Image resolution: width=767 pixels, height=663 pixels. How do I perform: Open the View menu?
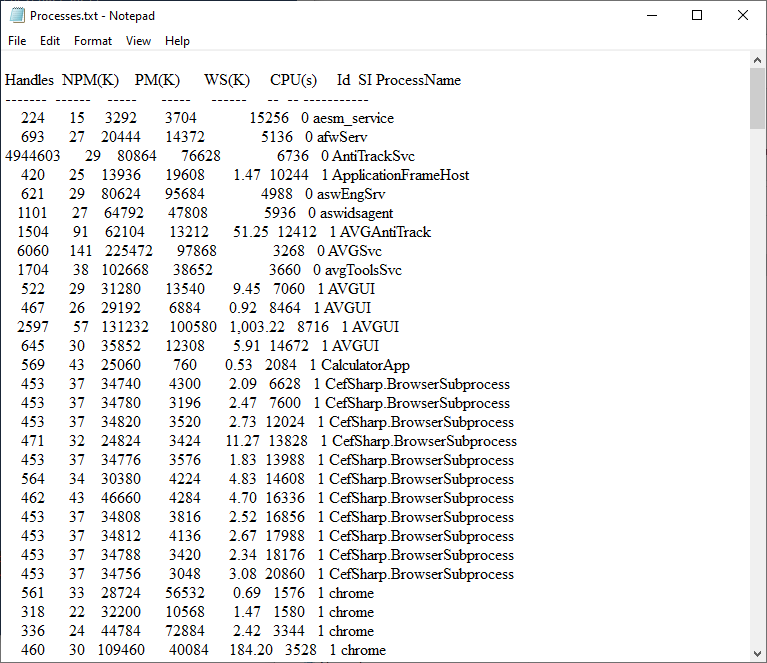click(x=138, y=41)
